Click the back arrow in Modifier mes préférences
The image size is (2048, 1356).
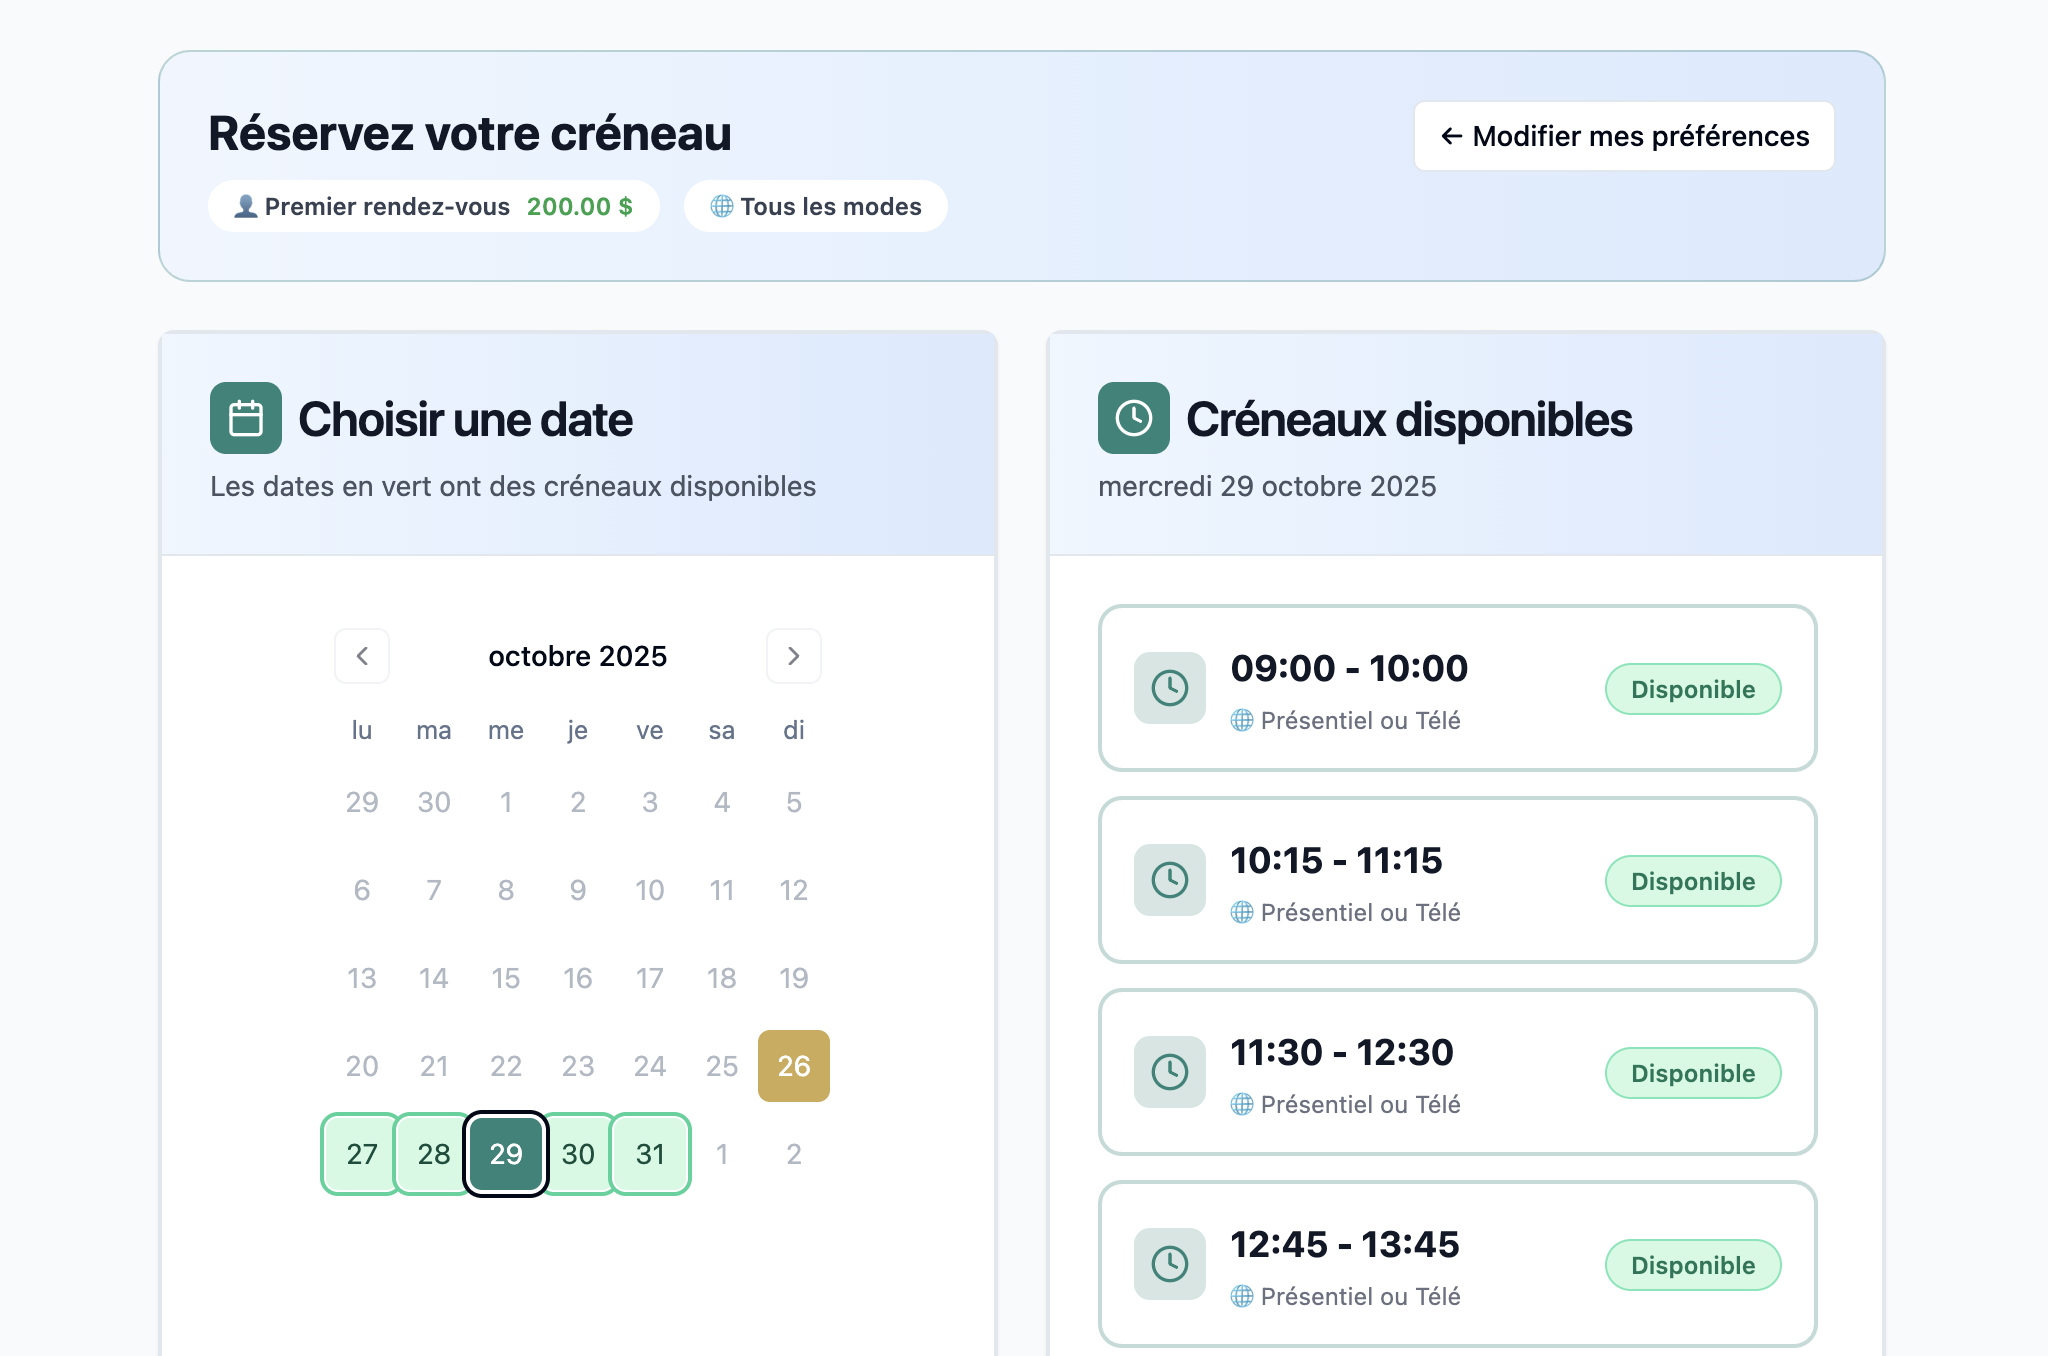coord(1451,136)
